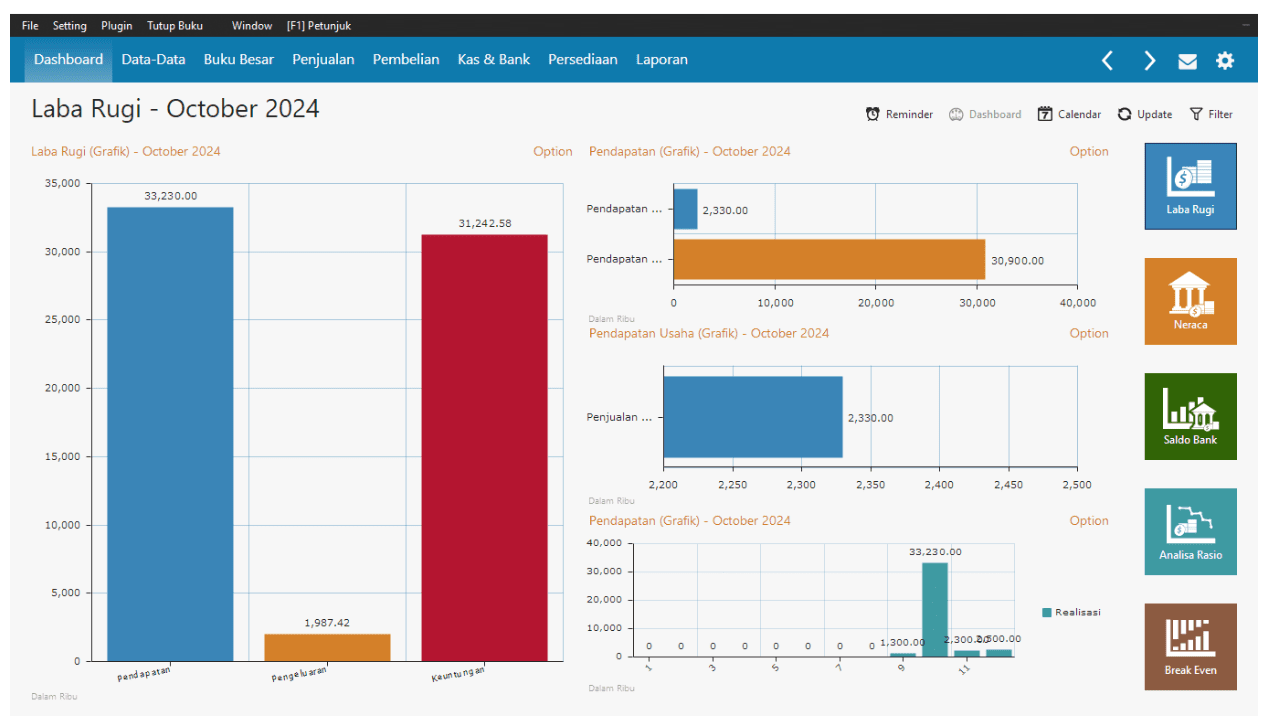Open Option for Laba Rugi (Grafik) chart
Image resolution: width=1266 pixels, height=724 pixels.
click(x=552, y=152)
